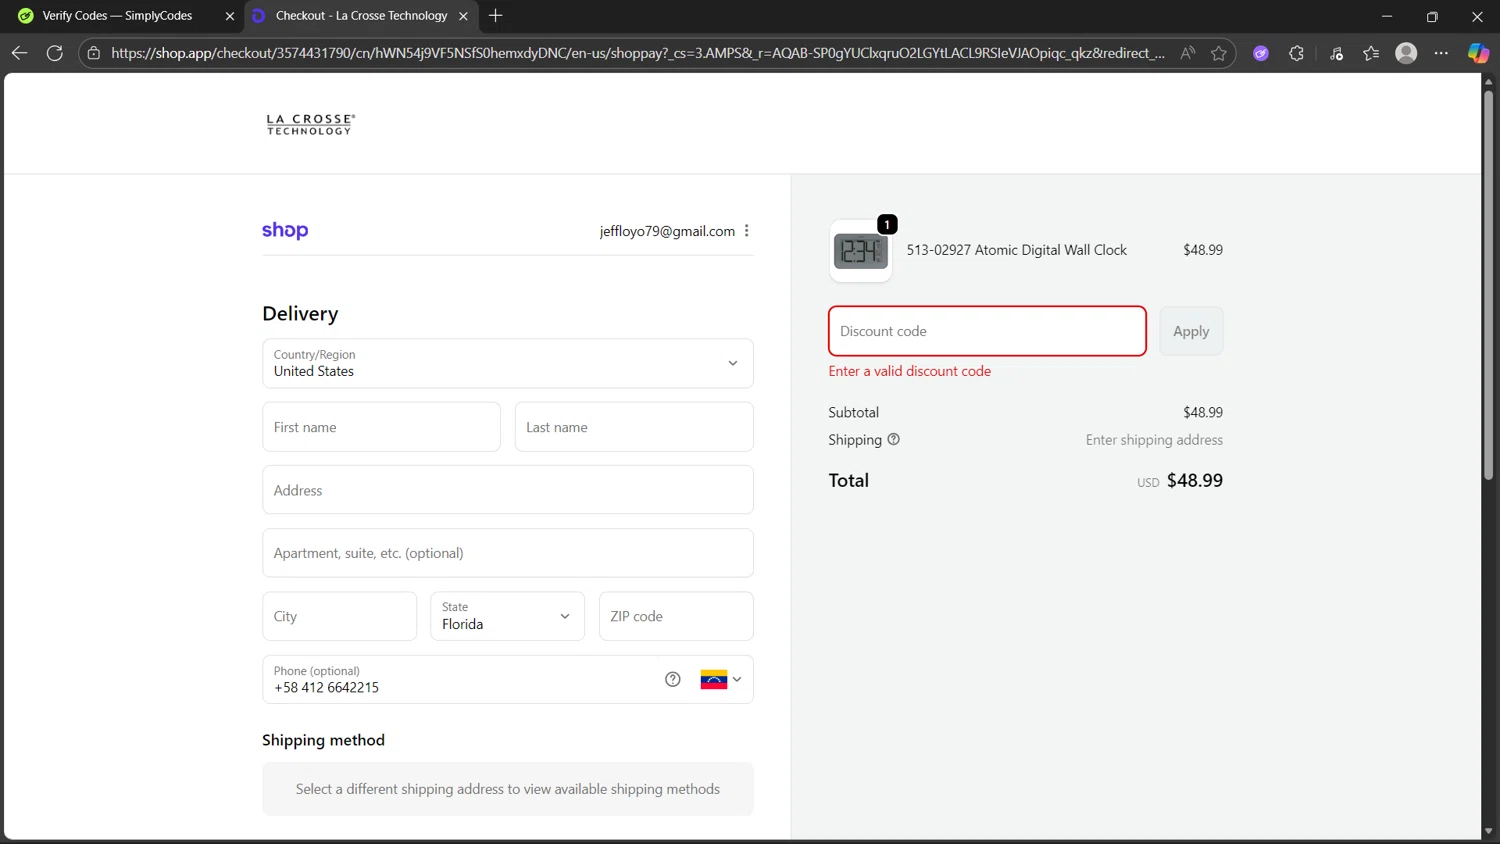The image size is (1500, 844).
Task: Focus the ZIP code field
Action: [676, 616]
